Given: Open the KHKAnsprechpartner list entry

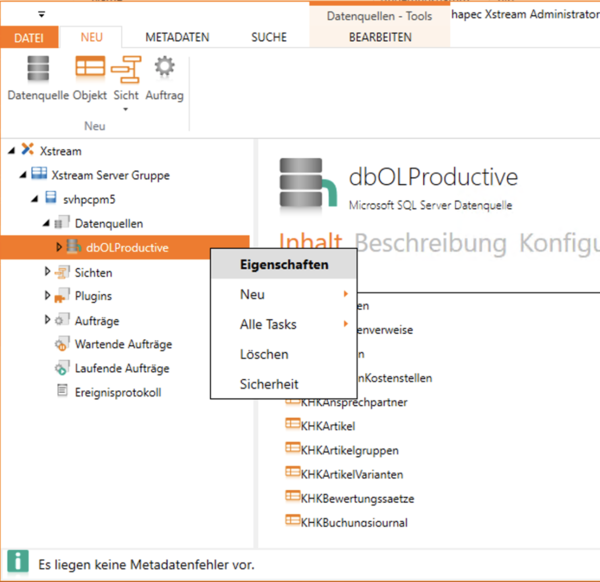Looking at the screenshot, I should (354, 402).
